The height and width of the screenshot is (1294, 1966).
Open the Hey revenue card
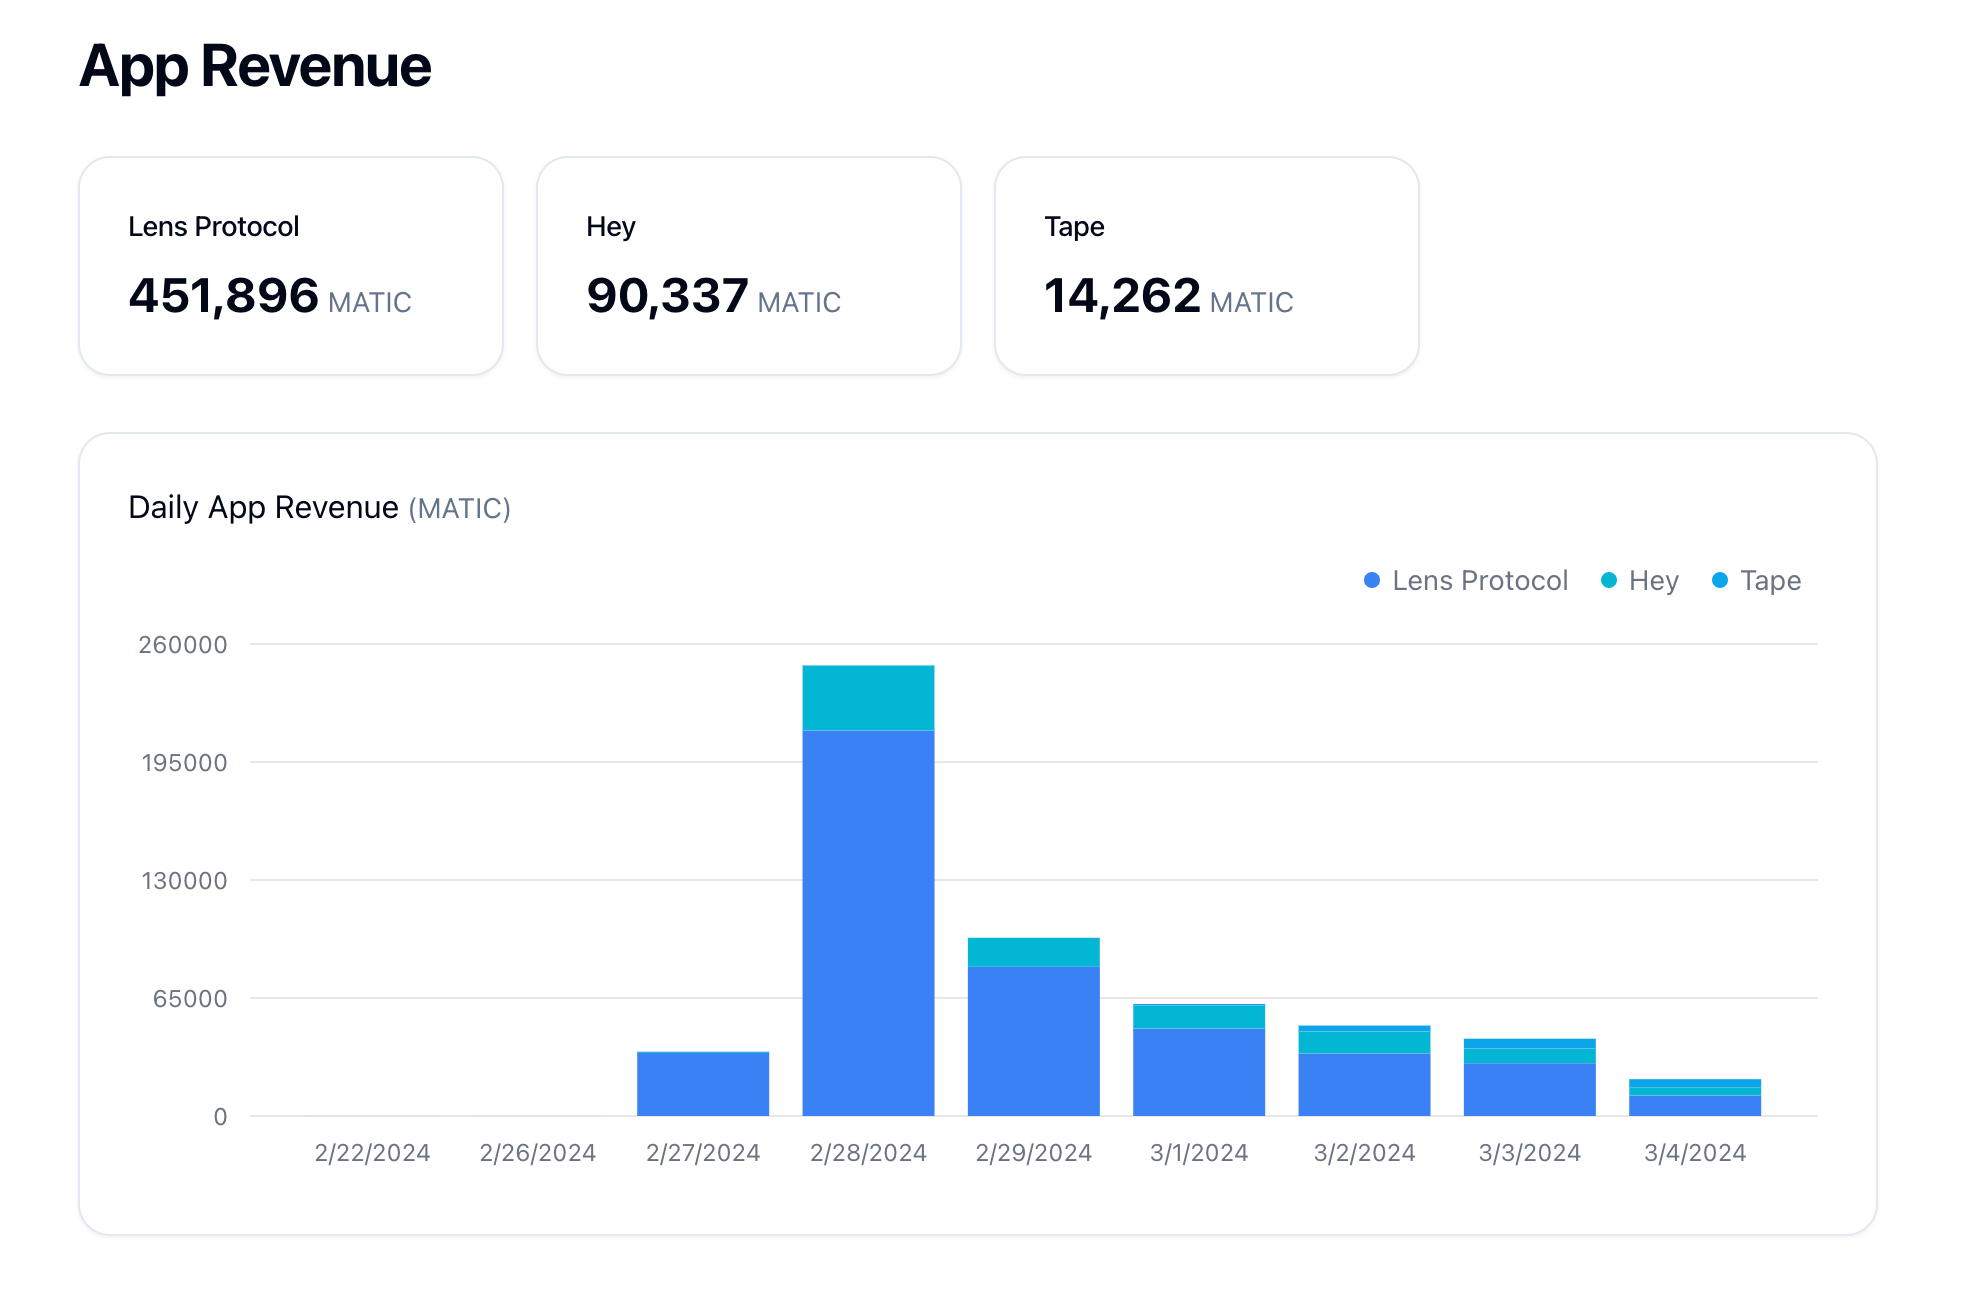[x=749, y=266]
